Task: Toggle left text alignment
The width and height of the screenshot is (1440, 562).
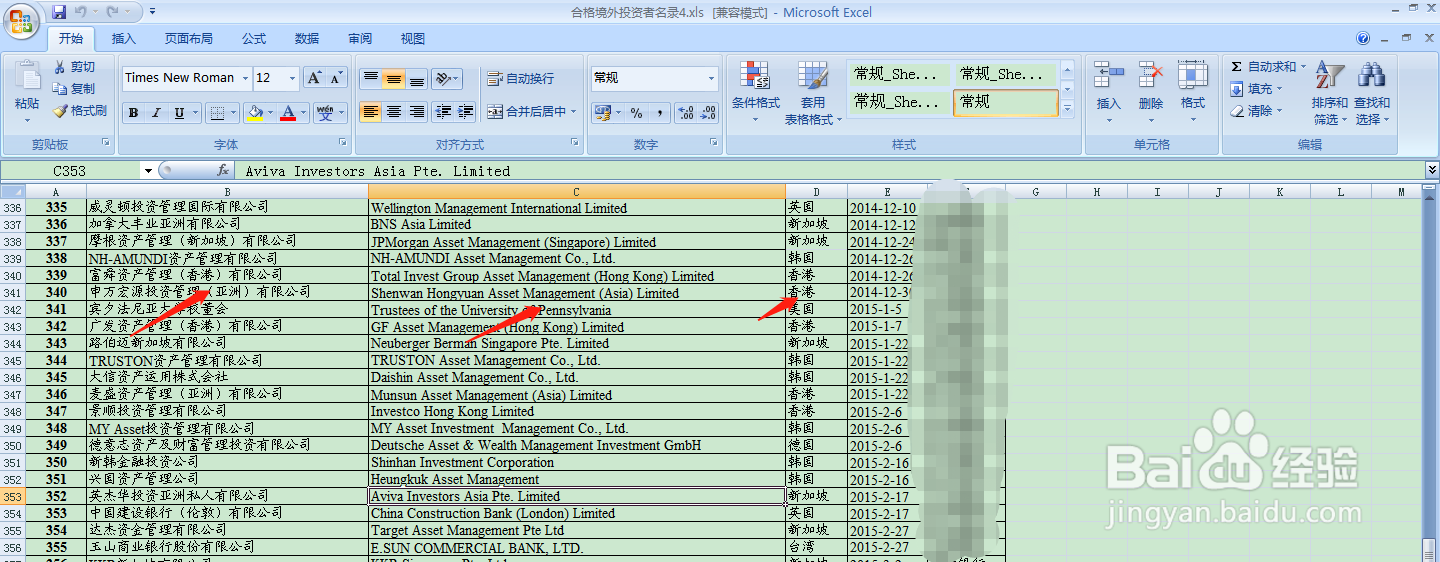Action: (371, 112)
